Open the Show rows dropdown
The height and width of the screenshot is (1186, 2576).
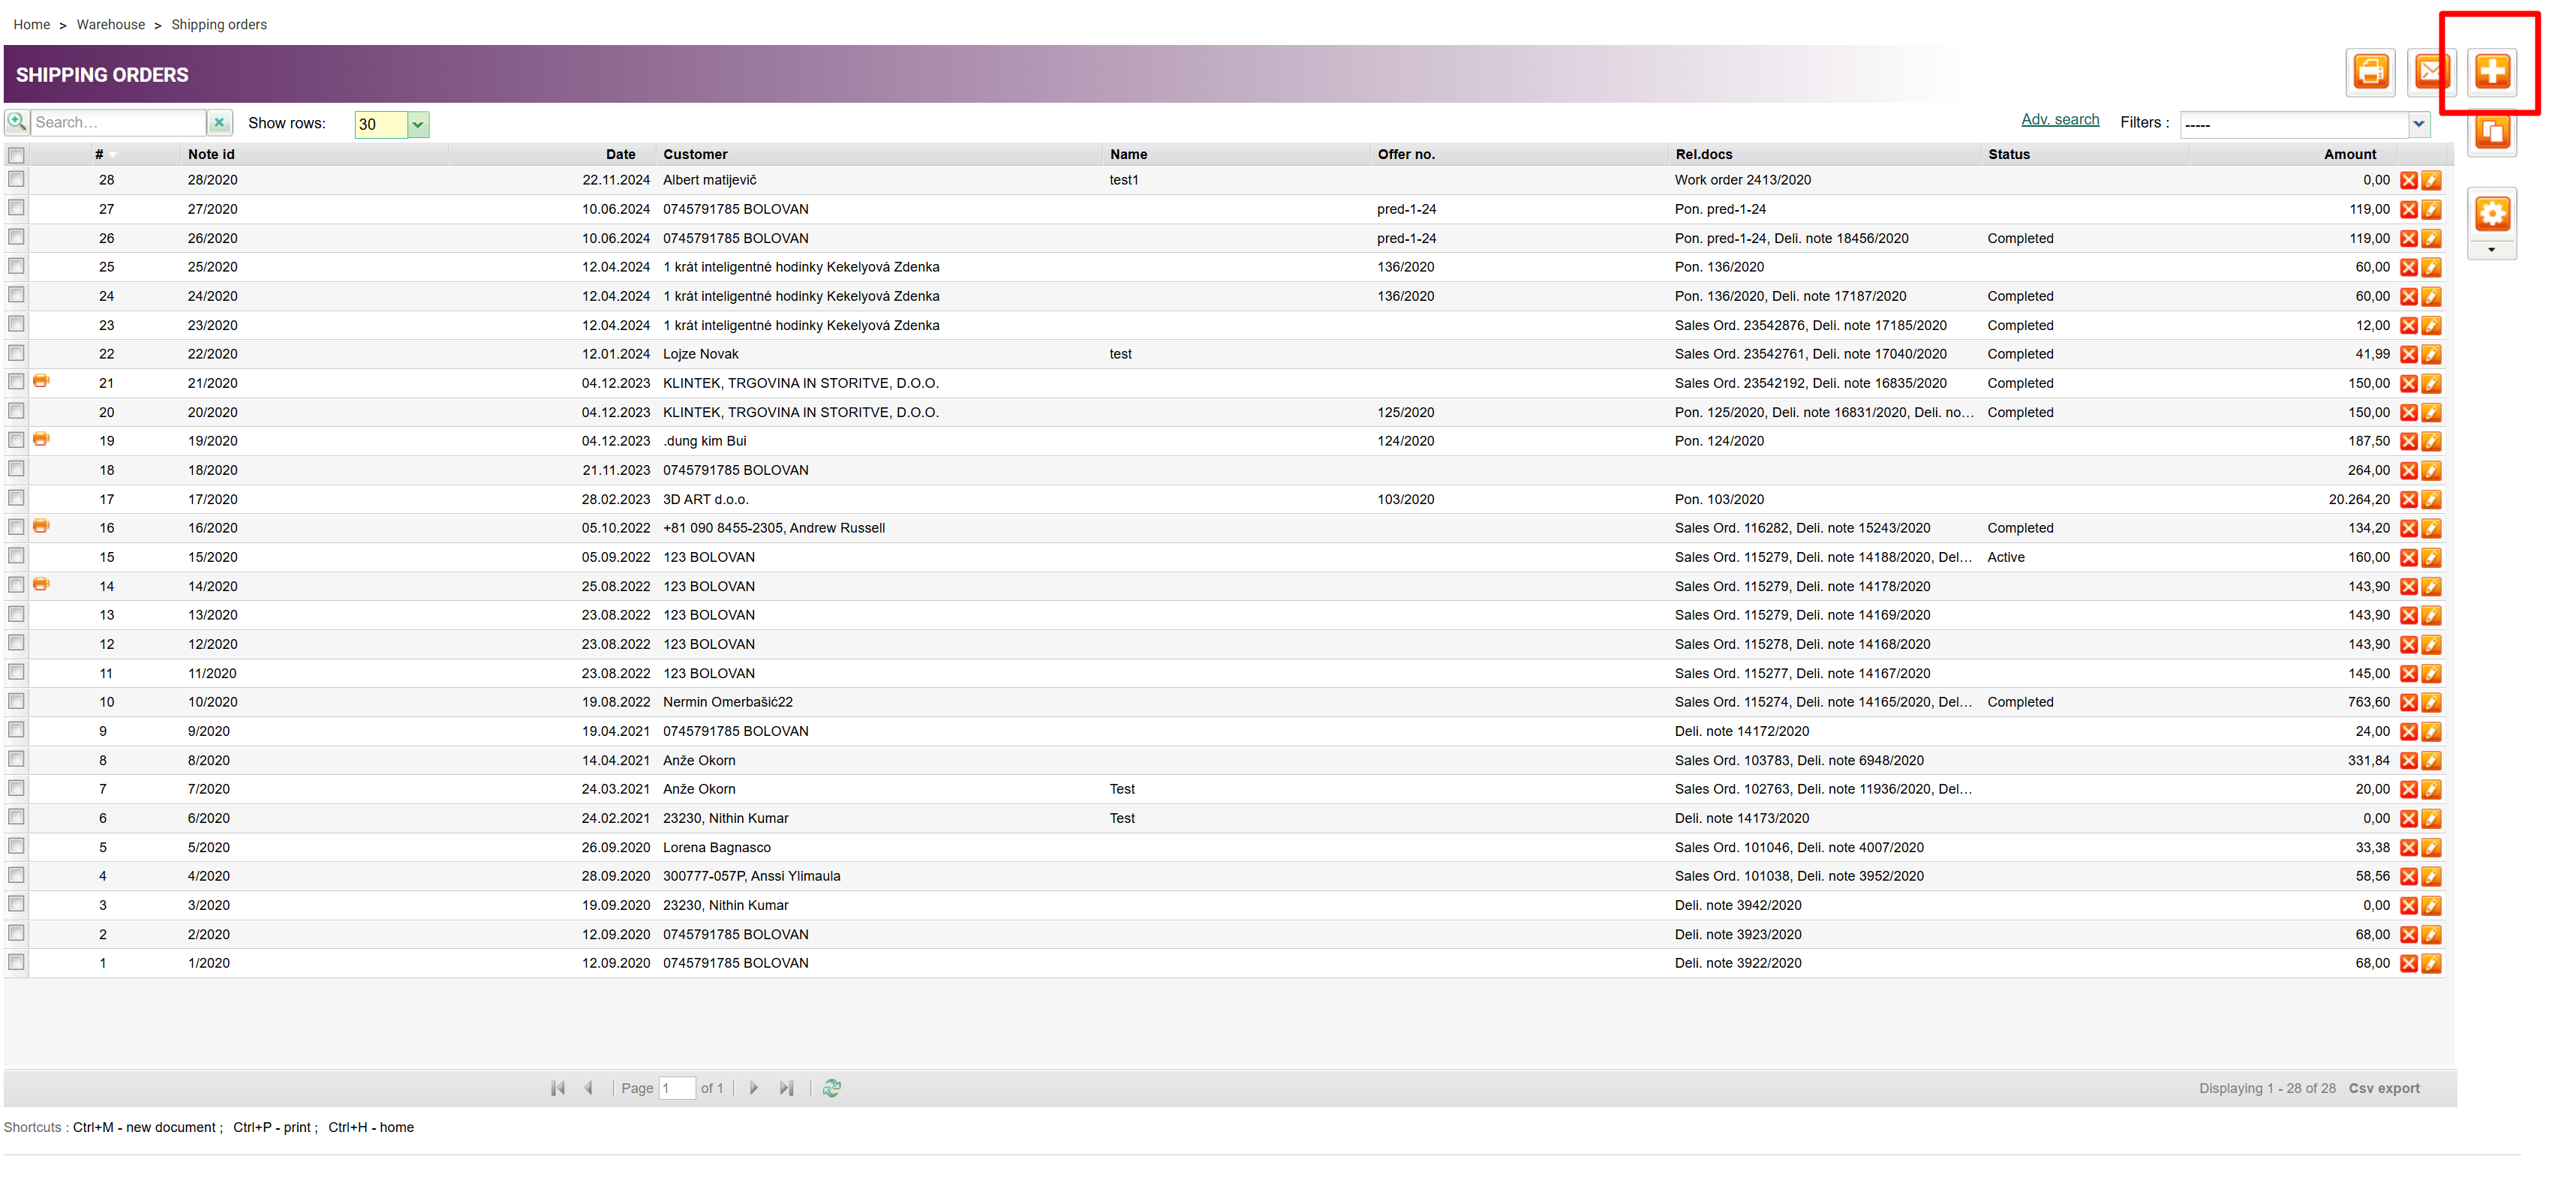click(x=418, y=125)
